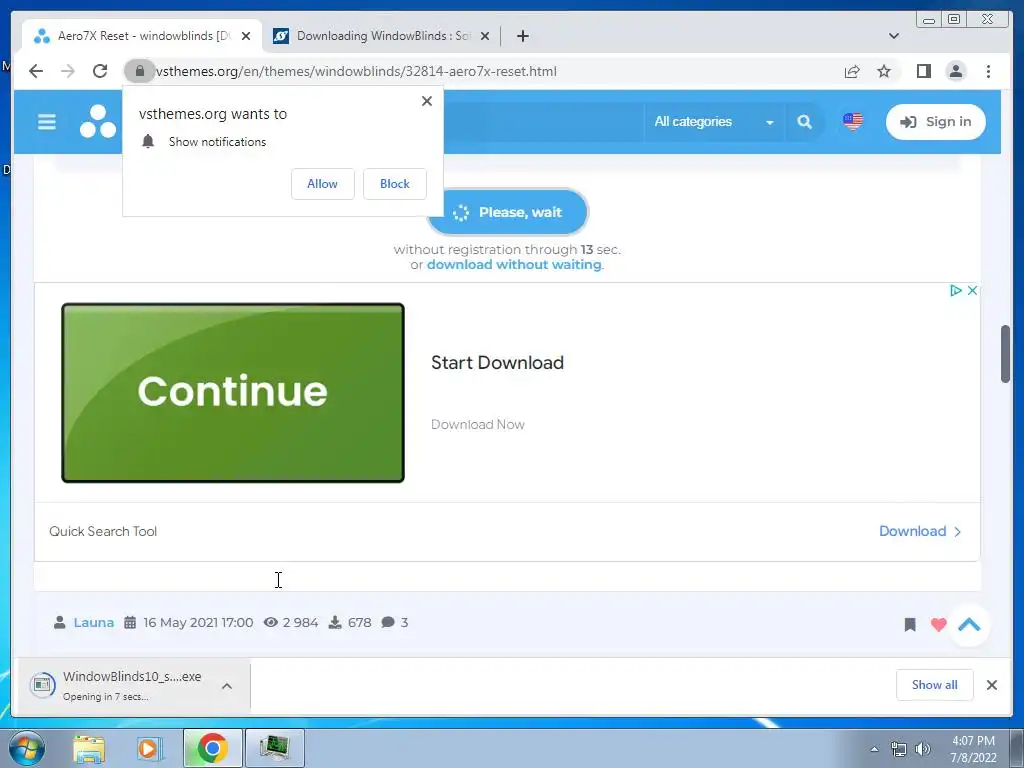Screen dimensions: 1024x768
Task: Click Please, wait download button
Action: (507, 212)
